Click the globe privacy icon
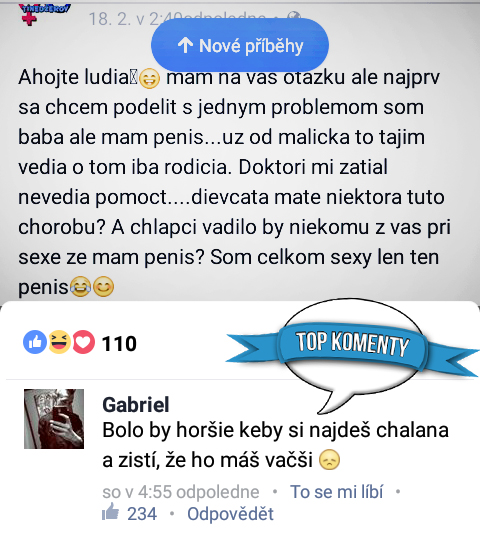This screenshot has width=480, height=538. [x=294, y=16]
